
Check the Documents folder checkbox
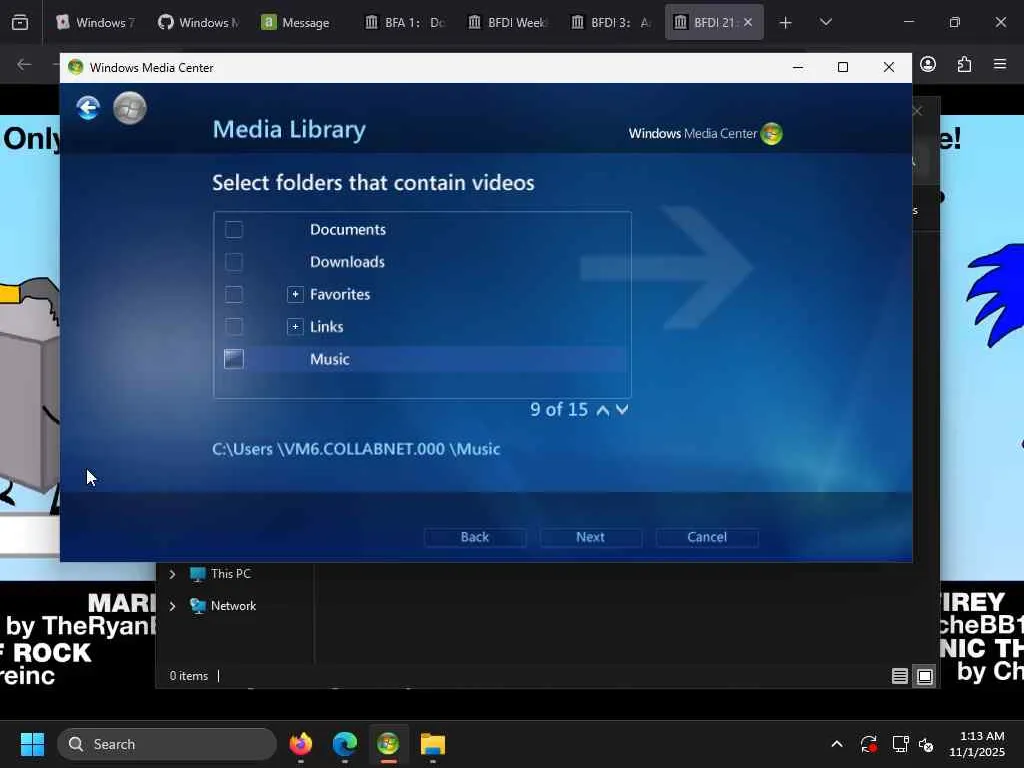coord(234,229)
